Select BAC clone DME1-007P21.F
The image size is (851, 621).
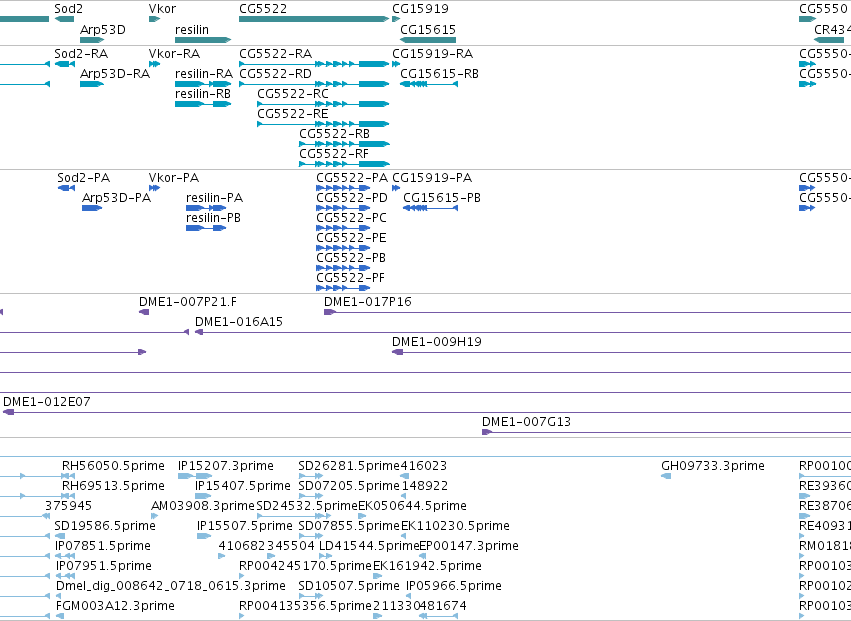tap(188, 302)
